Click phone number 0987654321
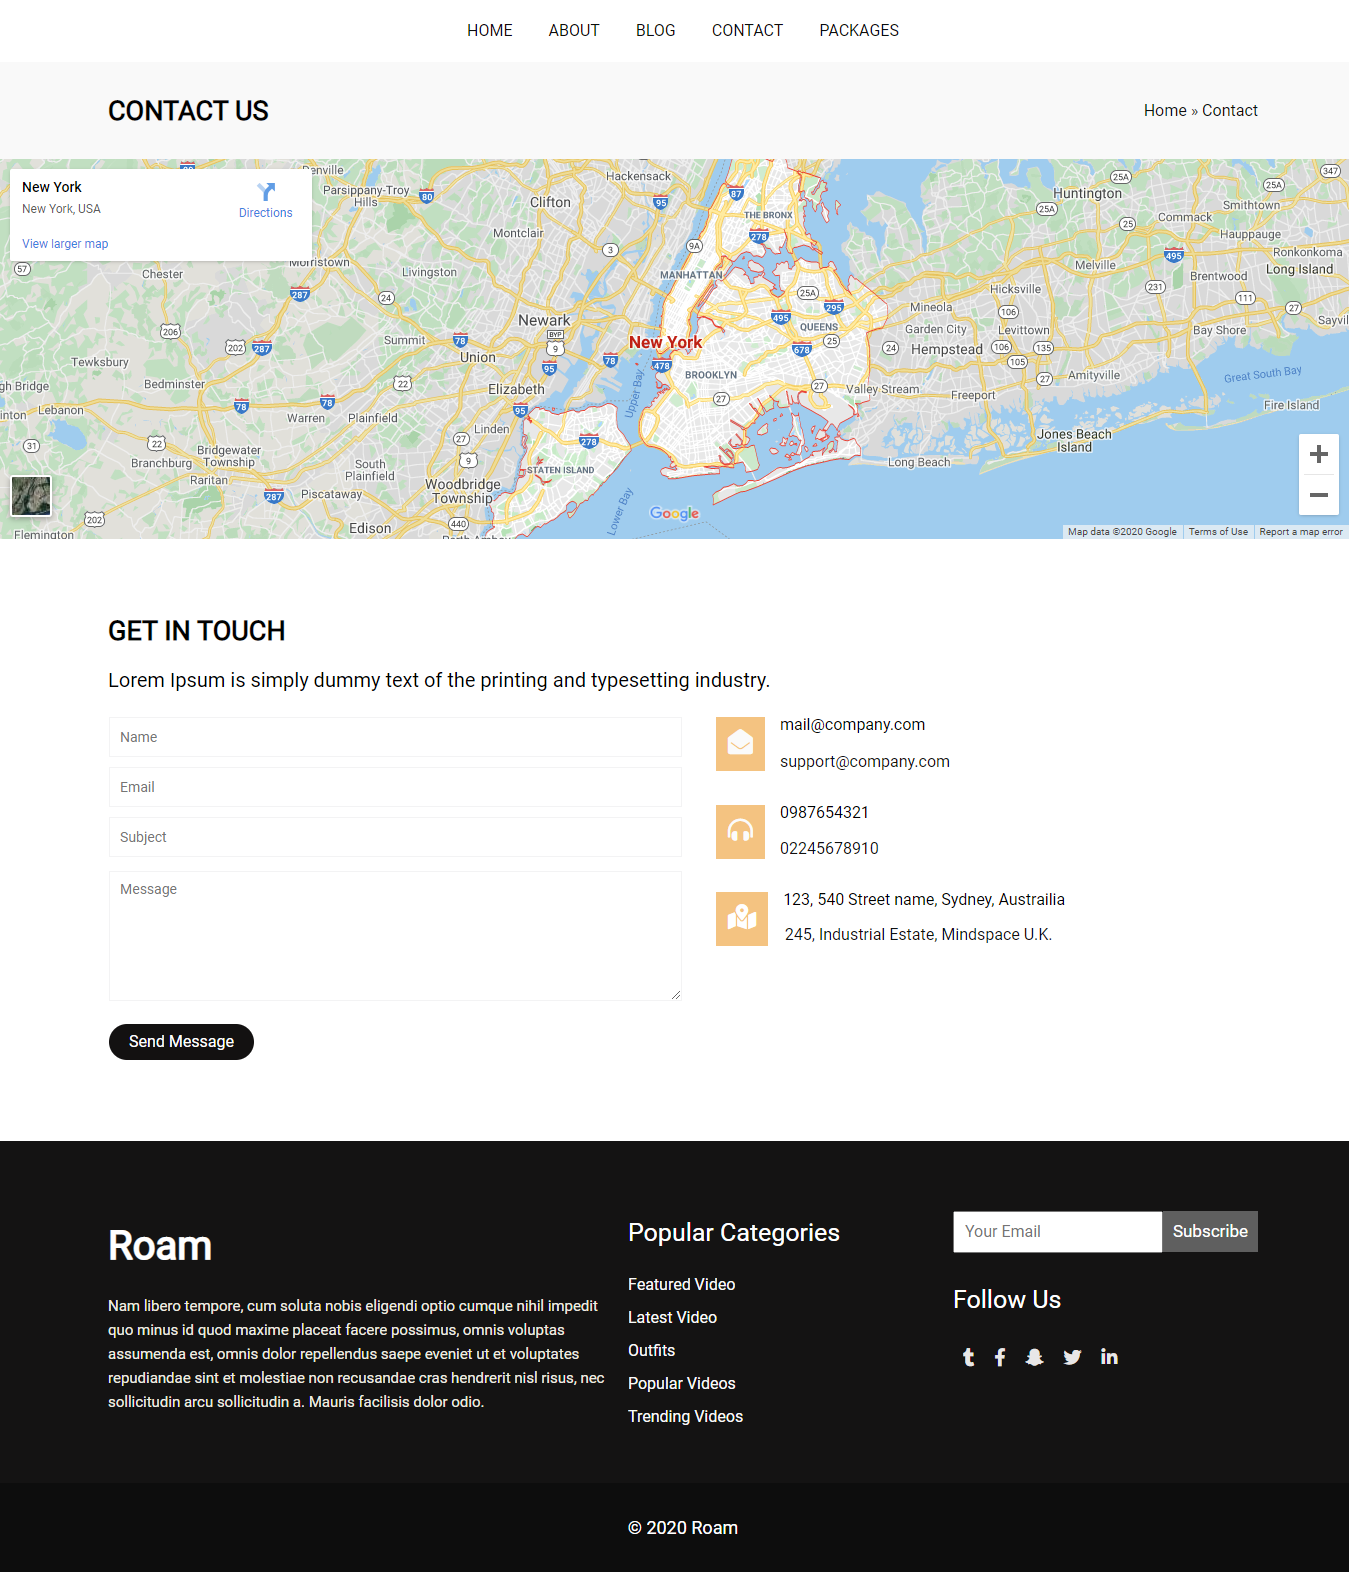1349x1573 pixels. pos(824,813)
